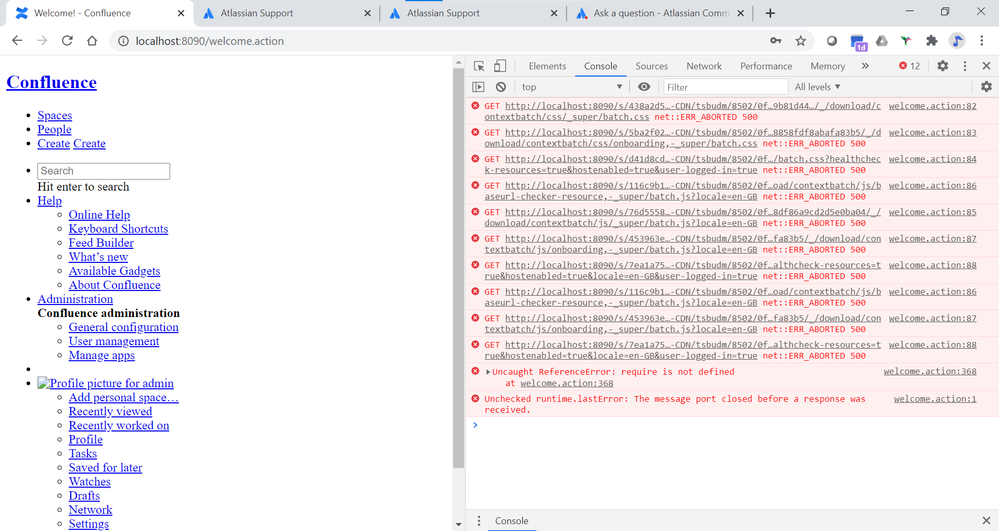The width and height of the screenshot is (999, 531).
Task: Bookmark this page with the star
Action: pyautogui.click(x=801, y=41)
